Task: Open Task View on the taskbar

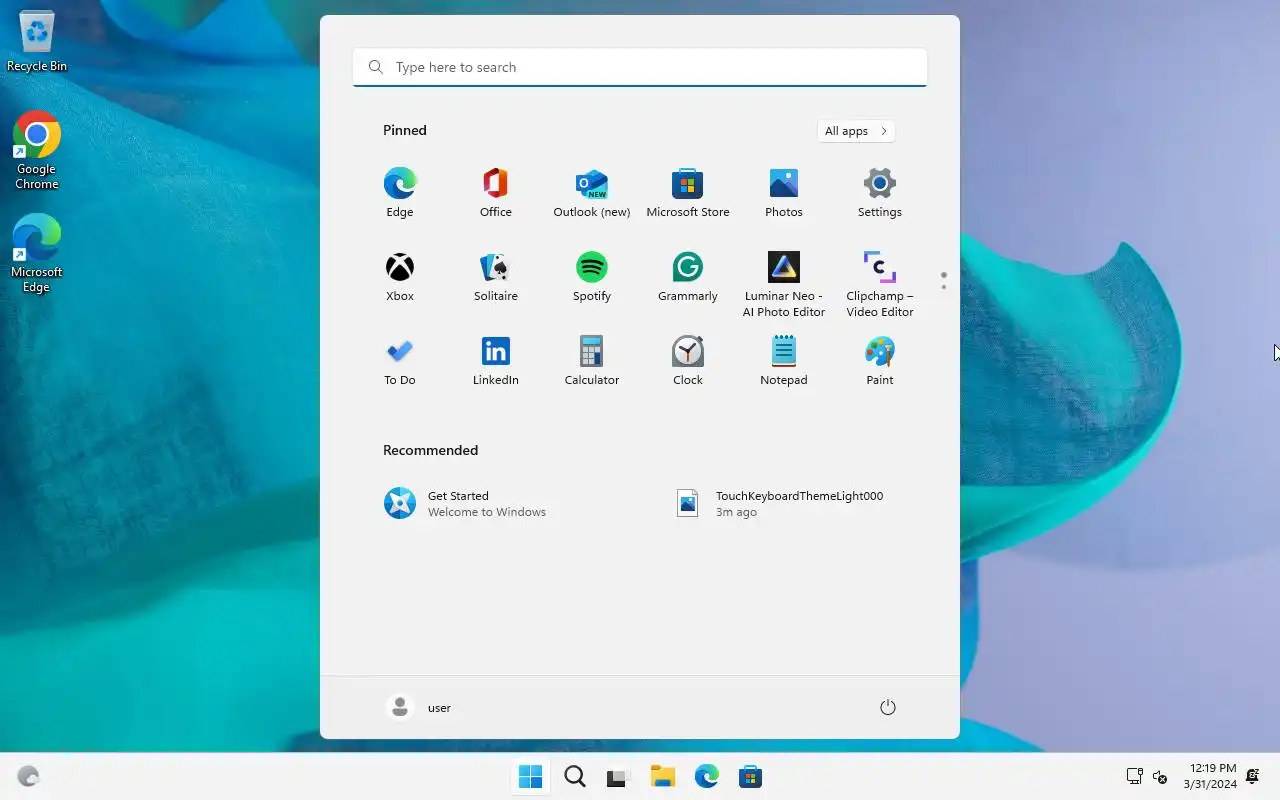Action: [619, 776]
